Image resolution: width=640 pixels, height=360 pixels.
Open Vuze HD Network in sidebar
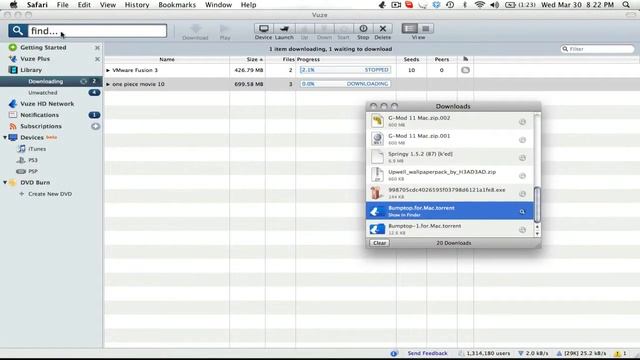pyautogui.click(x=47, y=104)
